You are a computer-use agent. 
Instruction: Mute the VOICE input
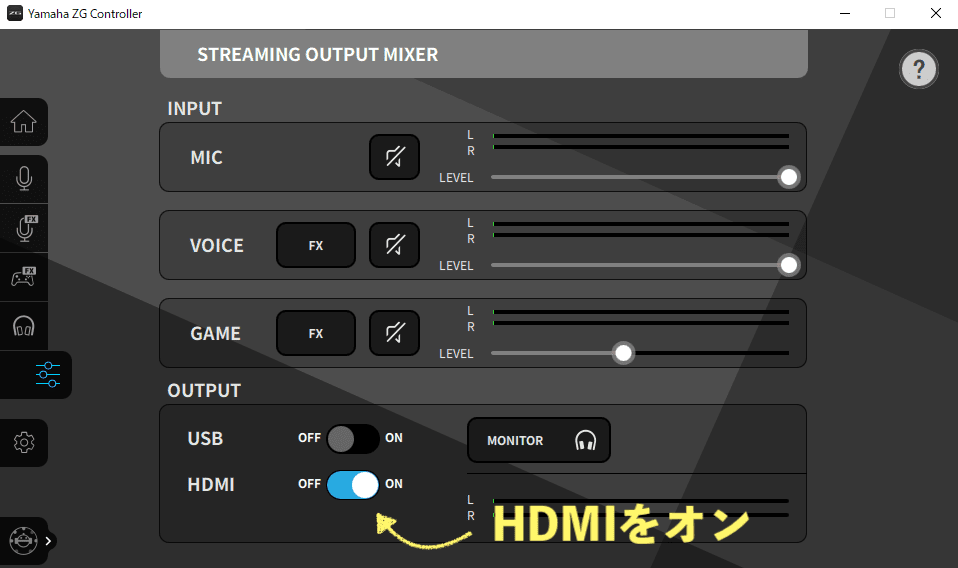point(394,245)
